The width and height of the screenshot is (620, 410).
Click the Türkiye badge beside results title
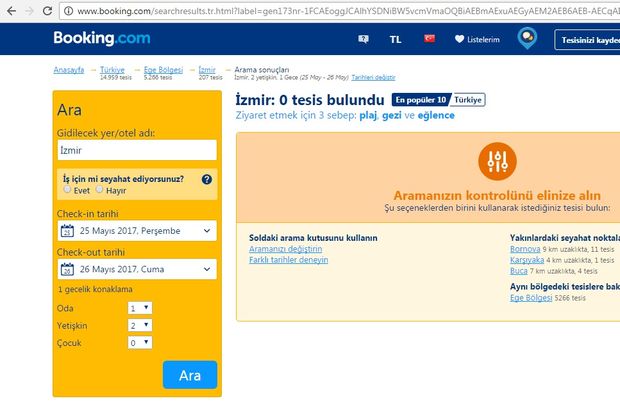(468, 100)
